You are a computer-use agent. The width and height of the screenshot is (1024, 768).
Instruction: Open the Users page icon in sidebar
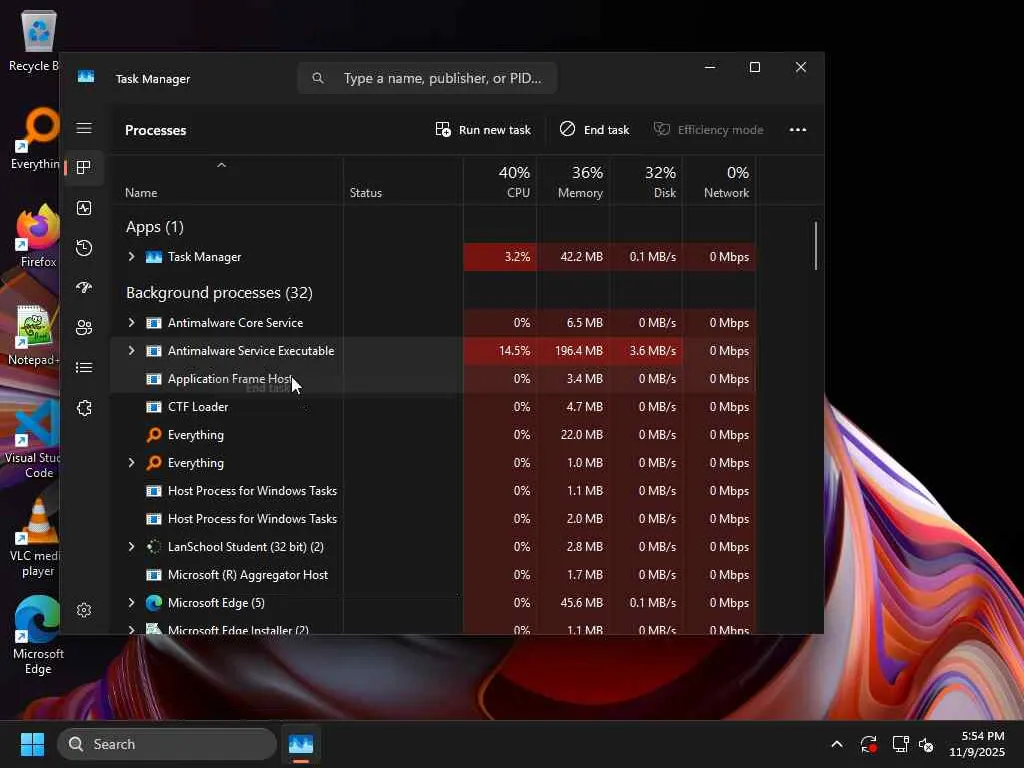[x=84, y=327]
